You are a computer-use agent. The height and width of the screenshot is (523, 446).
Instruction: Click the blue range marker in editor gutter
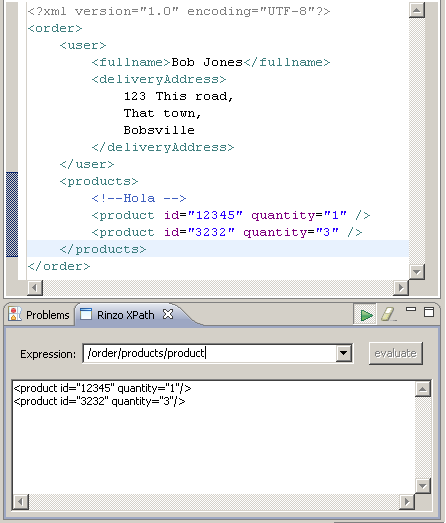click(x=12, y=214)
